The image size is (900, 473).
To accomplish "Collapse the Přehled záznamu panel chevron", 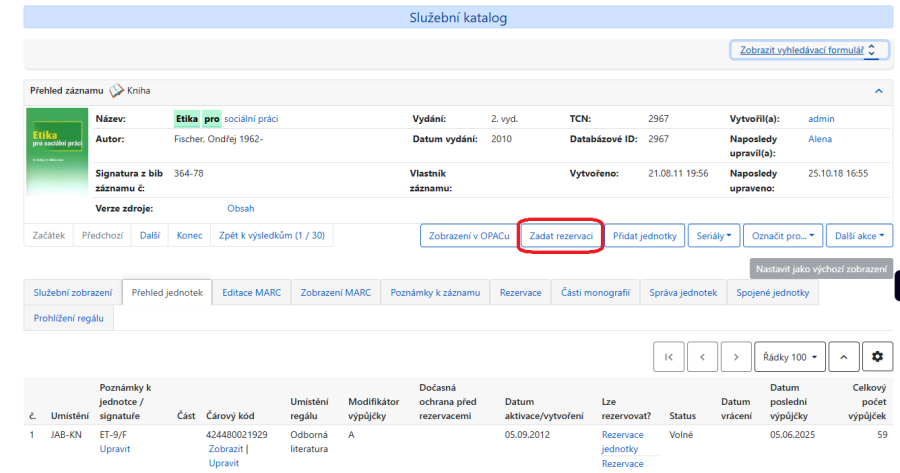I will pyautogui.click(x=878, y=90).
